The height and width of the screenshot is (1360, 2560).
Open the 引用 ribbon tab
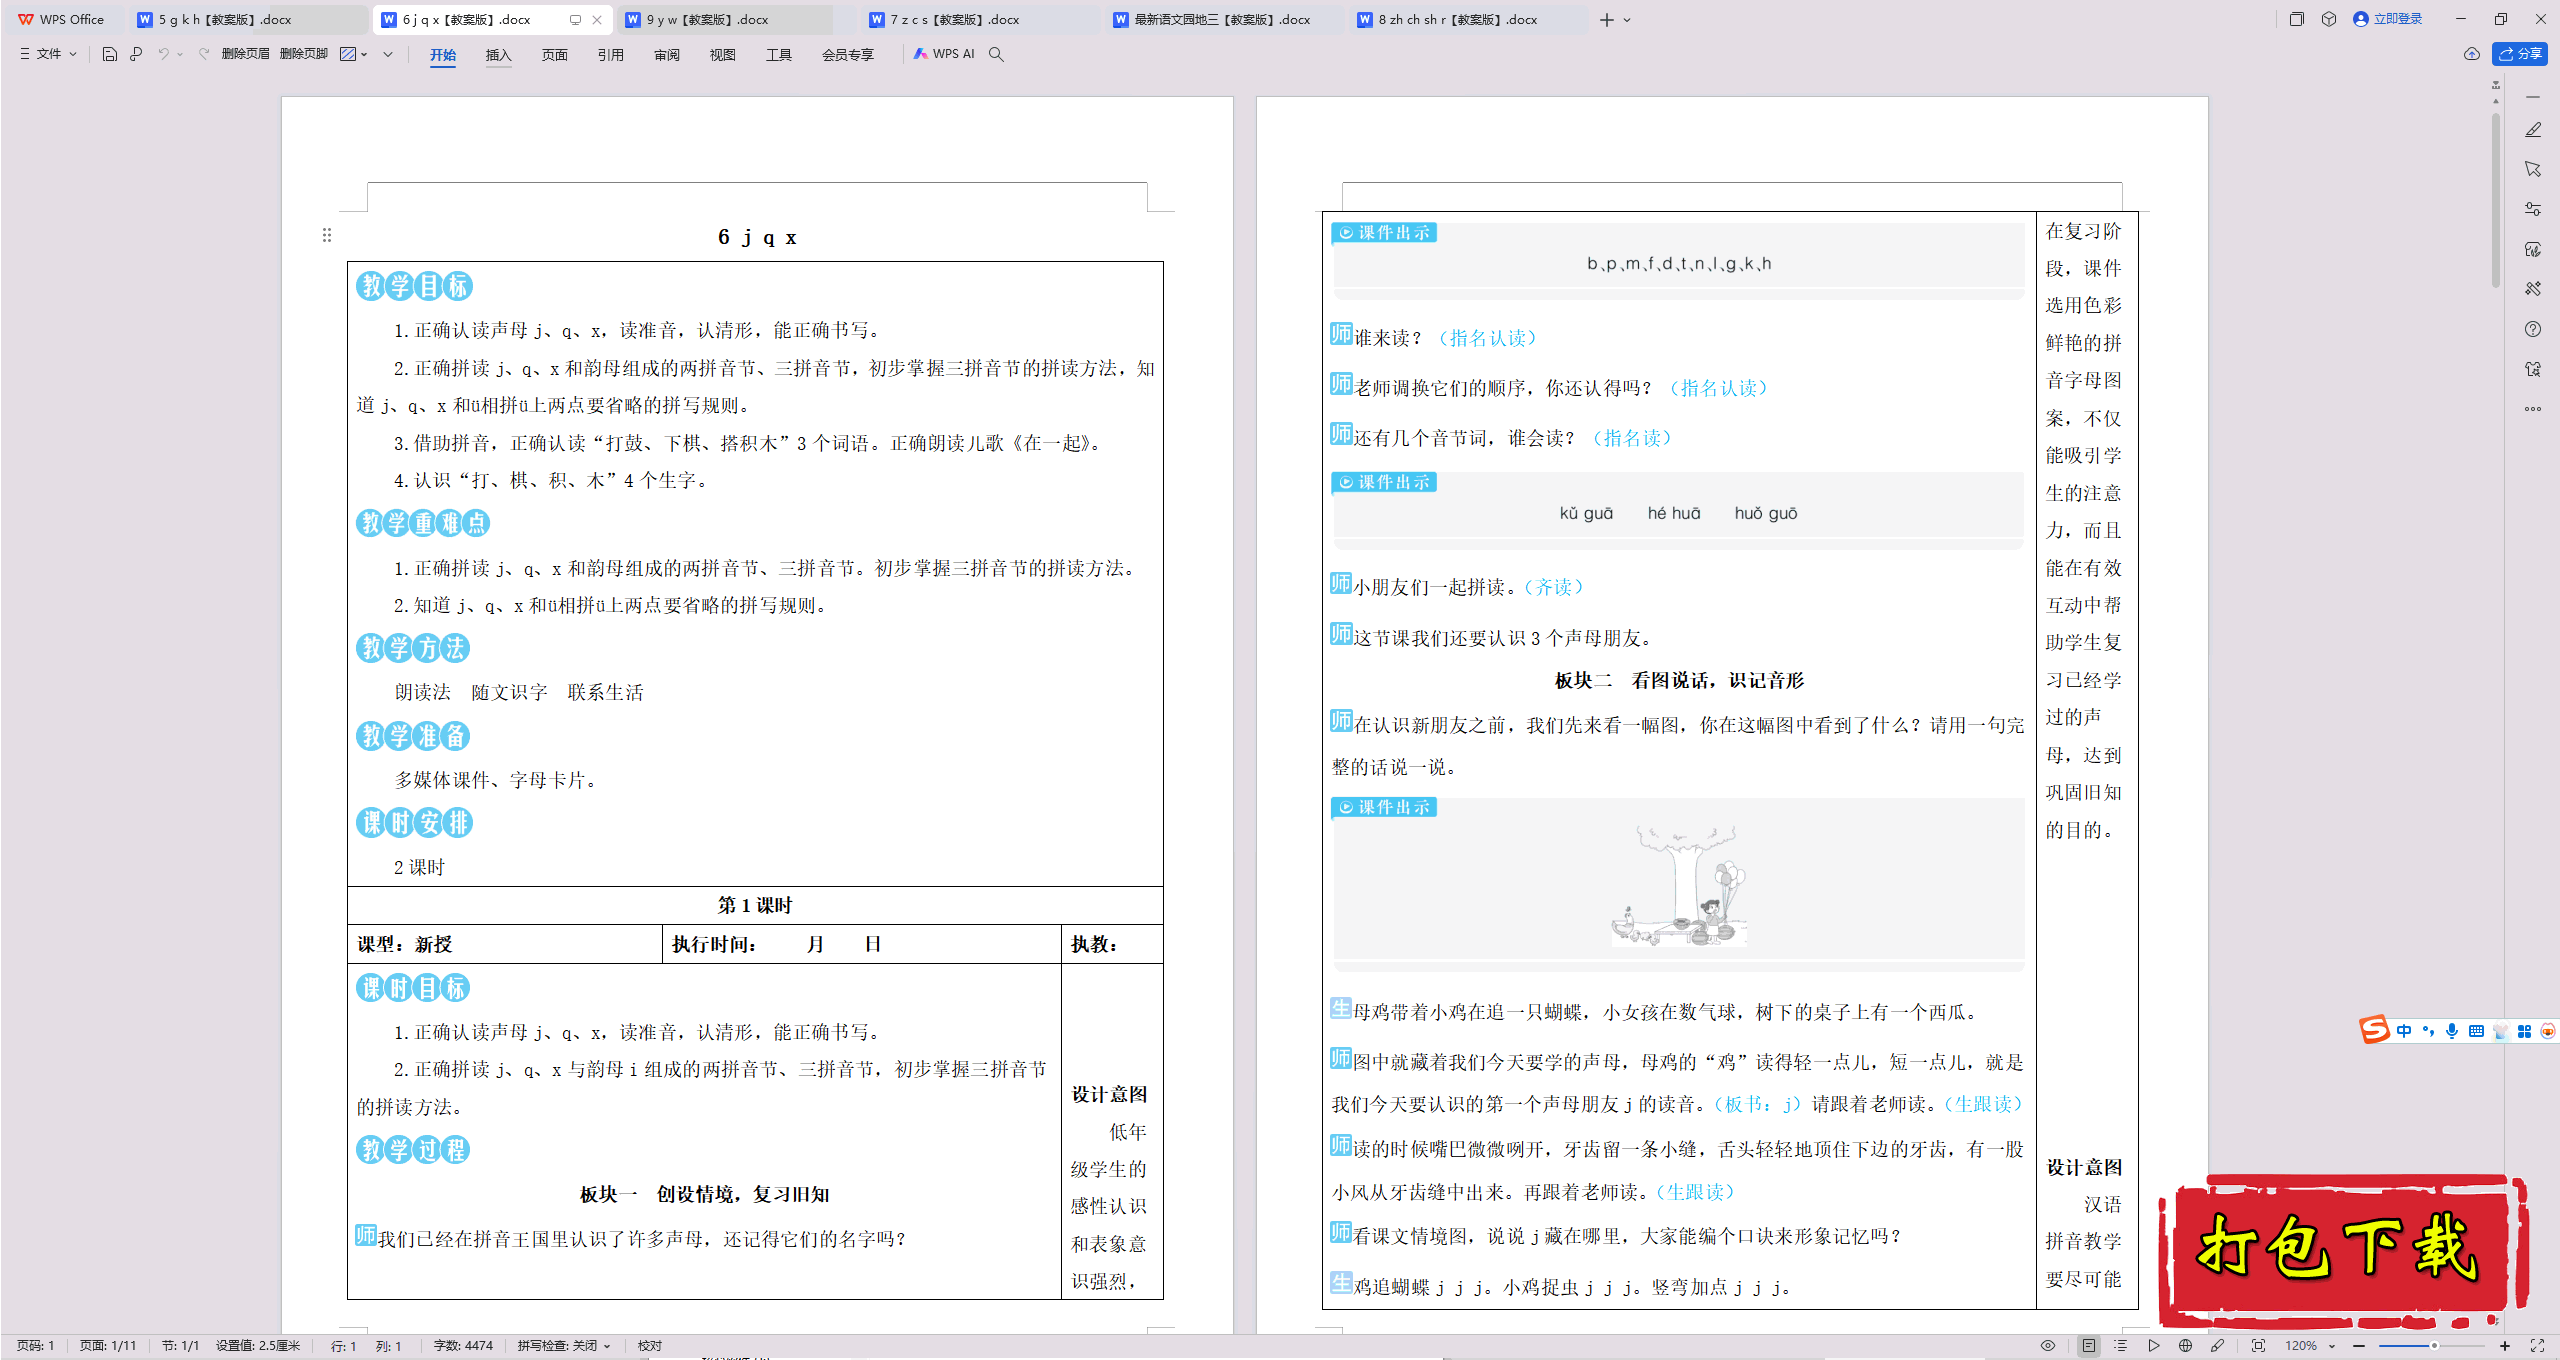click(x=610, y=55)
